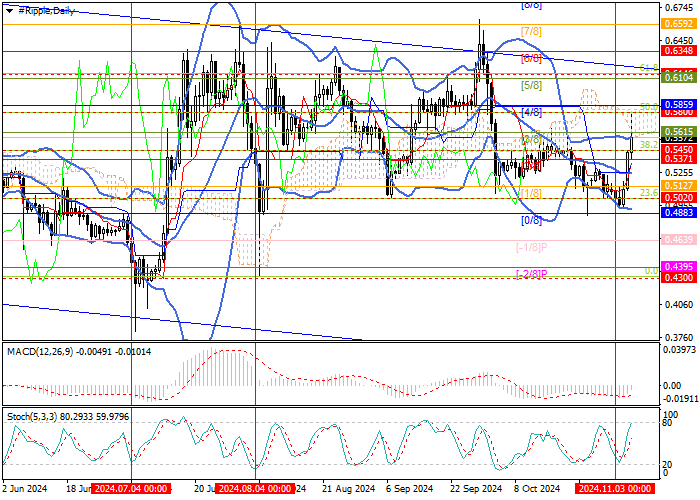The image size is (700, 500).
Task: Click the [6/8] Murrey level label
Action: 531,58
